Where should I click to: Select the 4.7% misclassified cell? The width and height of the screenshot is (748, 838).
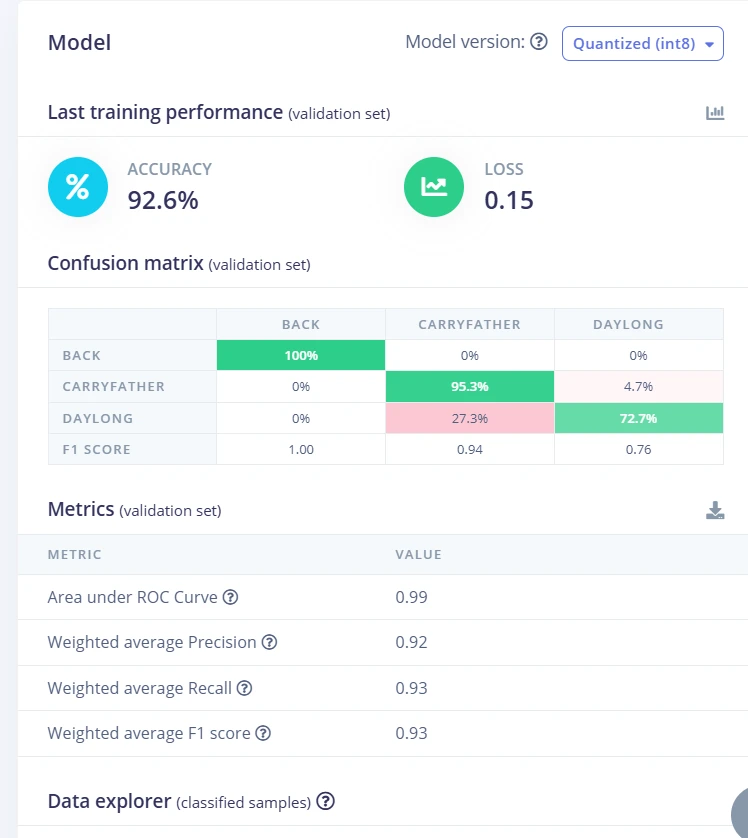point(638,386)
